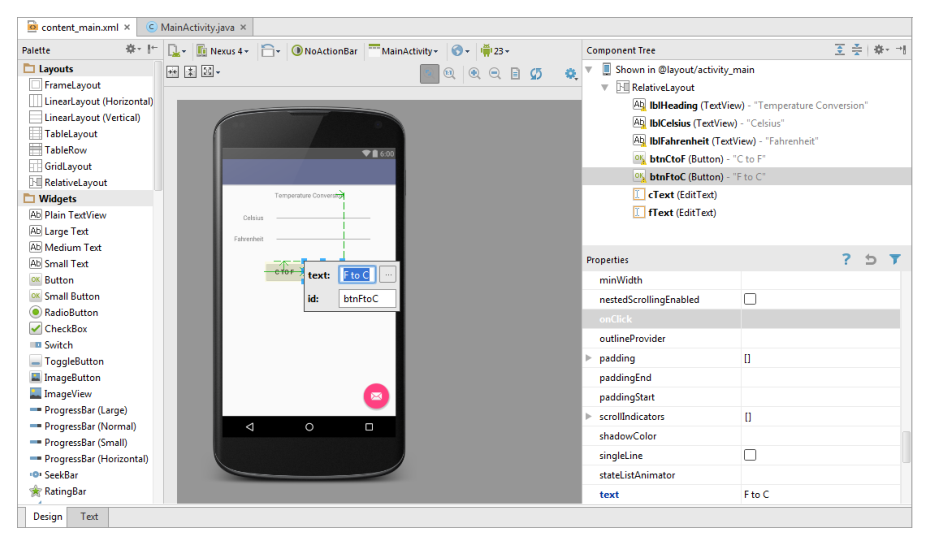Image resolution: width=929 pixels, height=545 pixels.
Task: Collapse the RelativeLayout tree node
Action: [x=605, y=88]
